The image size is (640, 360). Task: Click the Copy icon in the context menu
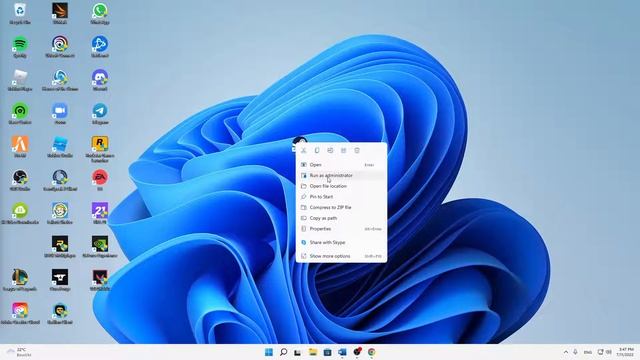pyautogui.click(x=317, y=151)
